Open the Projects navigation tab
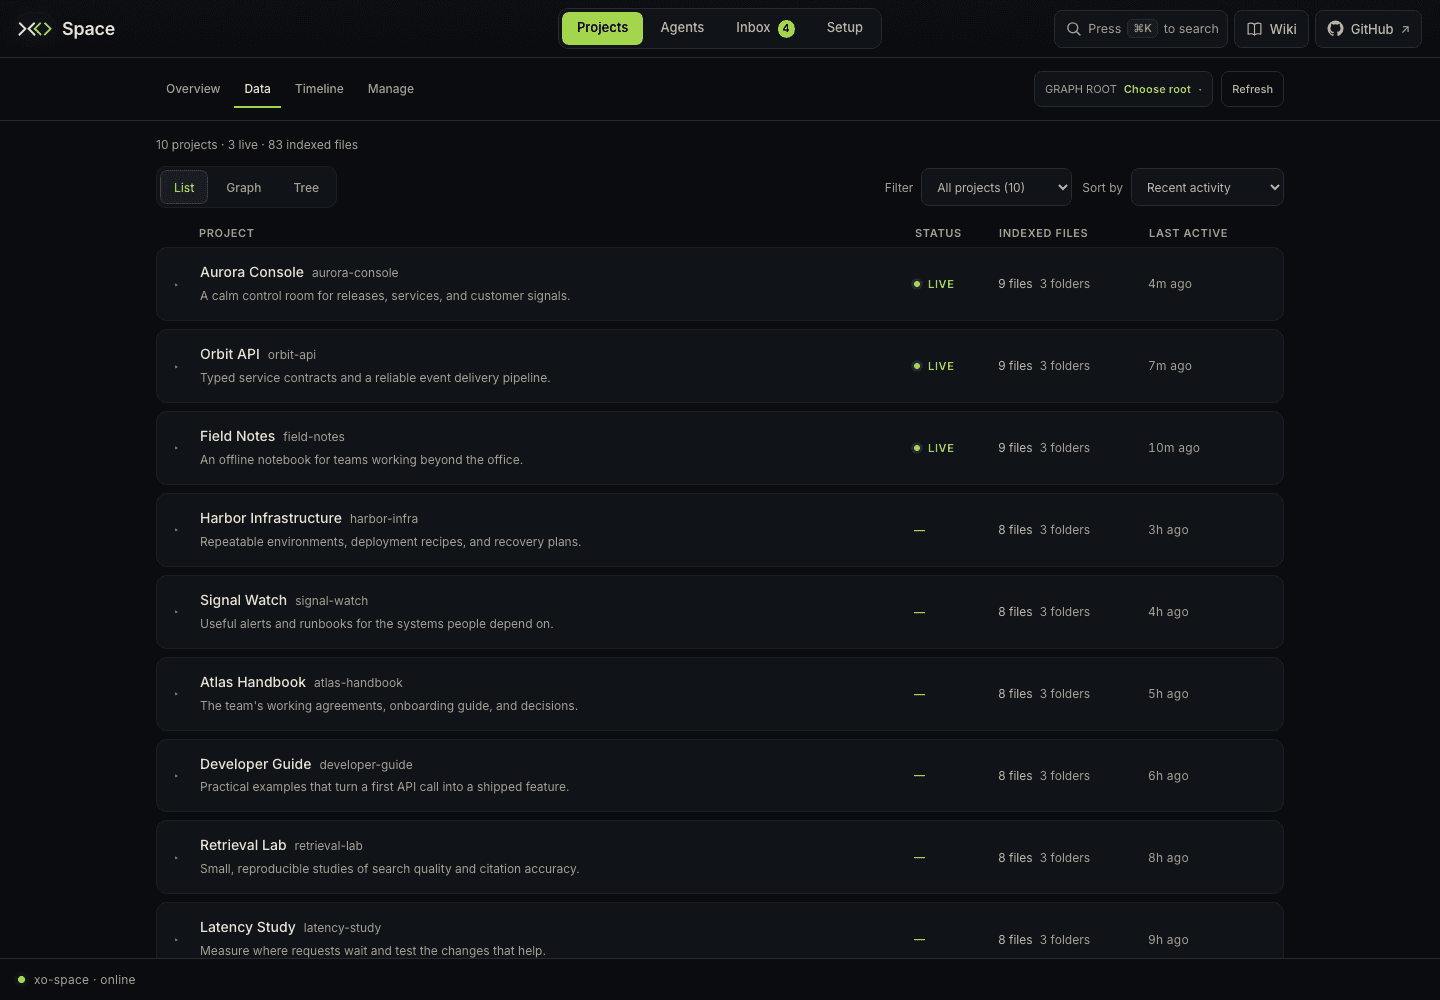 pyautogui.click(x=602, y=28)
